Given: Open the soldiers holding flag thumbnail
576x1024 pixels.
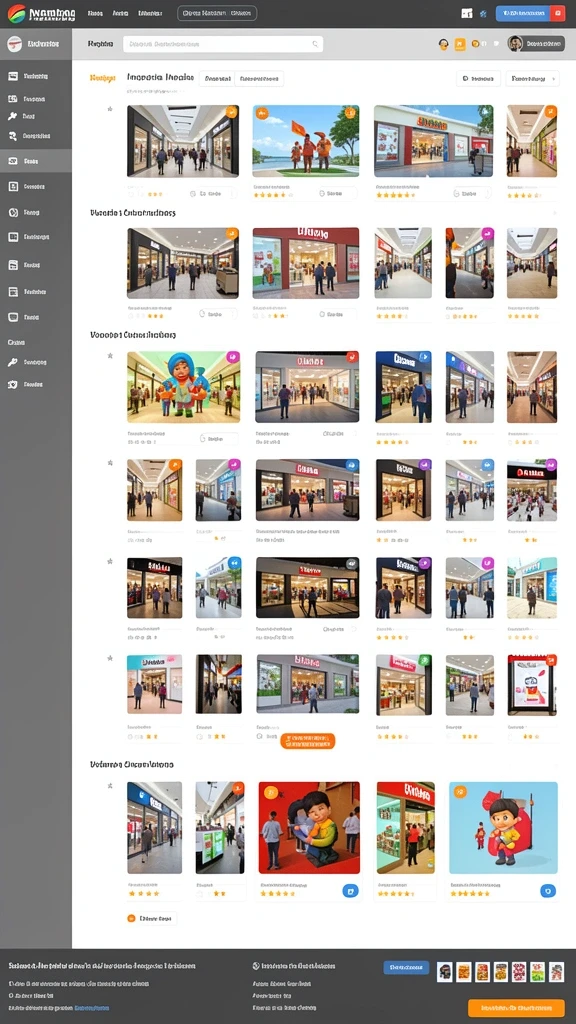Looking at the screenshot, I should pos(306,140).
